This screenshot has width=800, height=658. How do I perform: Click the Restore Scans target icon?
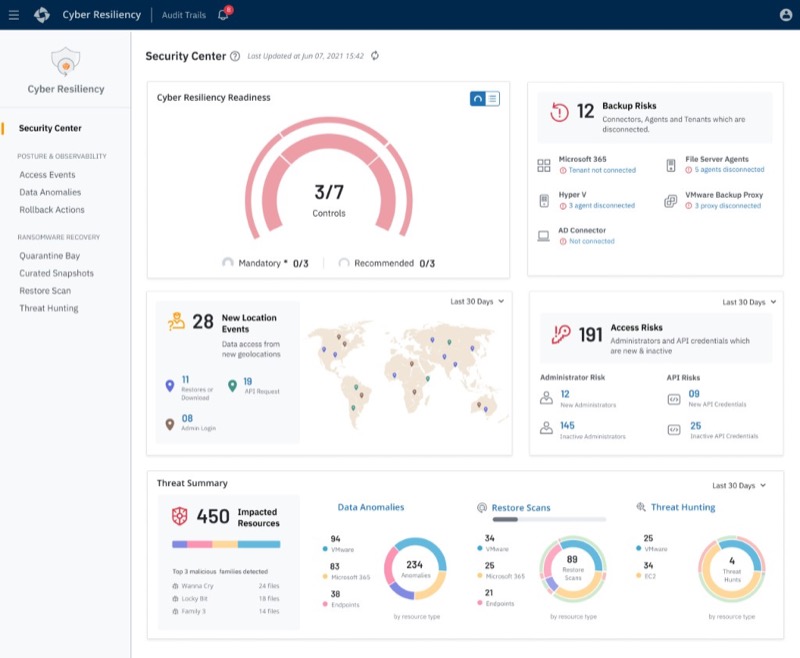(x=482, y=508)
